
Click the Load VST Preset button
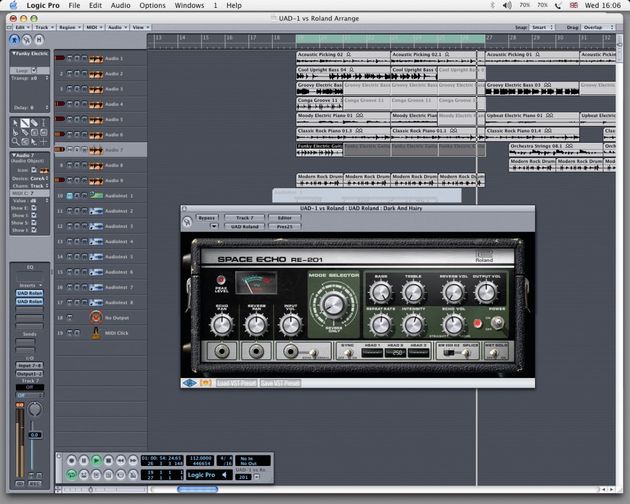click(x=235, y=382)
